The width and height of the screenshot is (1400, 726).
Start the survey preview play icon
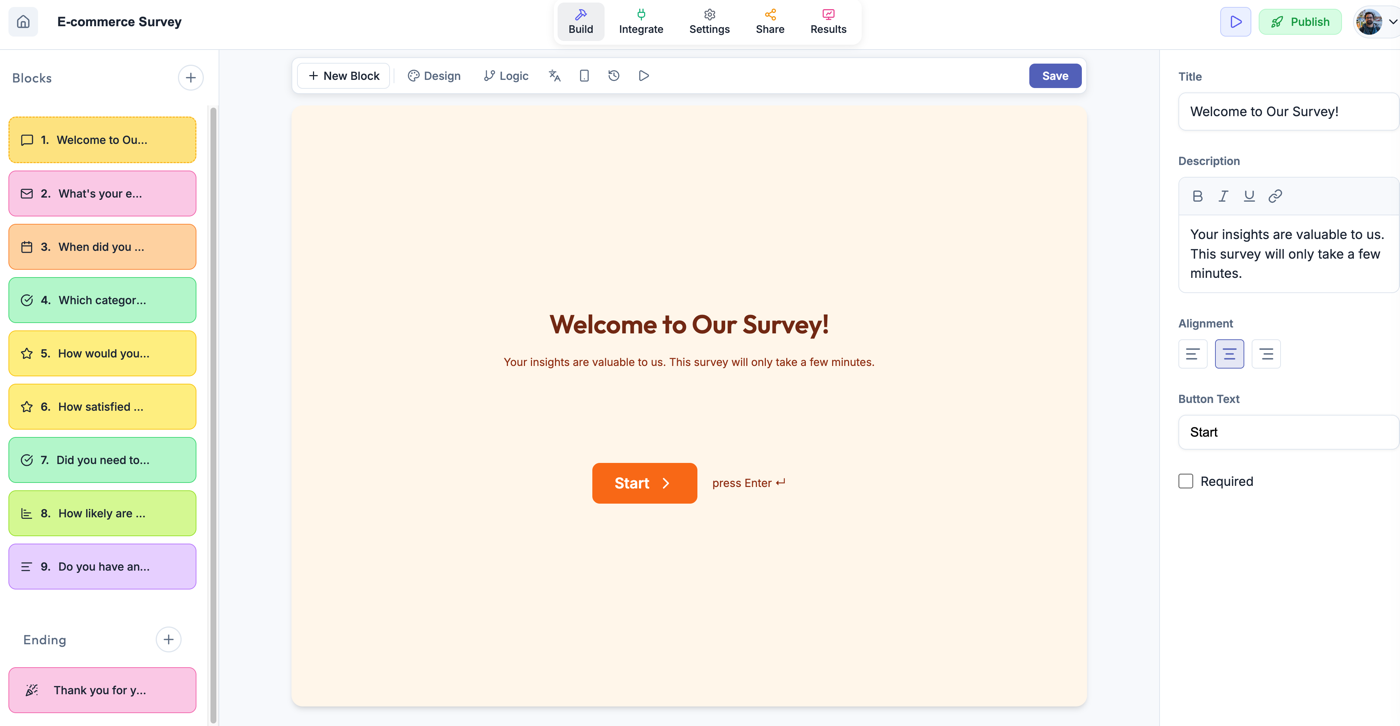[x=643, y=75]
